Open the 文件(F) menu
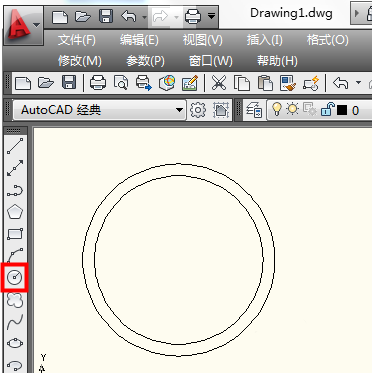 pos(77,40)
